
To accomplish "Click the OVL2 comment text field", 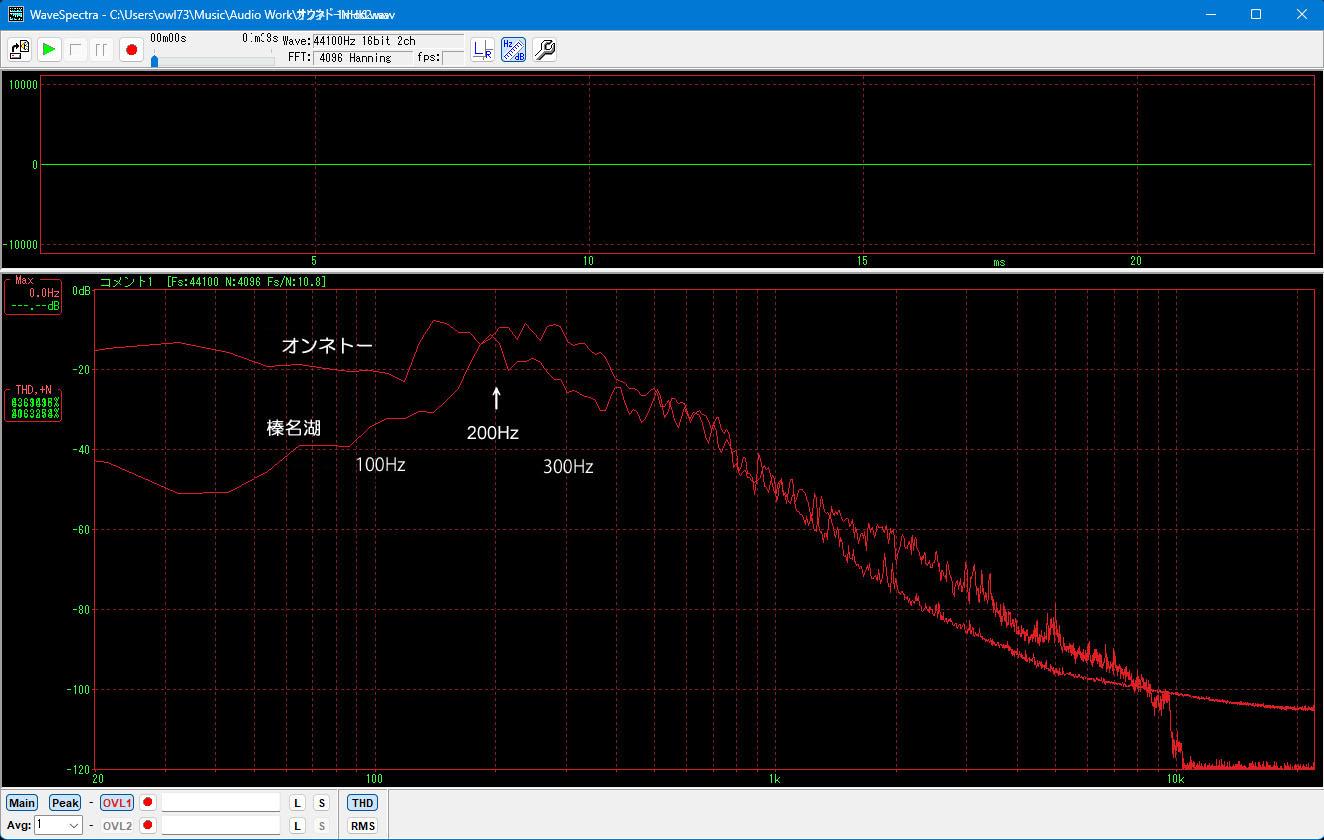I will pos(220,826).
